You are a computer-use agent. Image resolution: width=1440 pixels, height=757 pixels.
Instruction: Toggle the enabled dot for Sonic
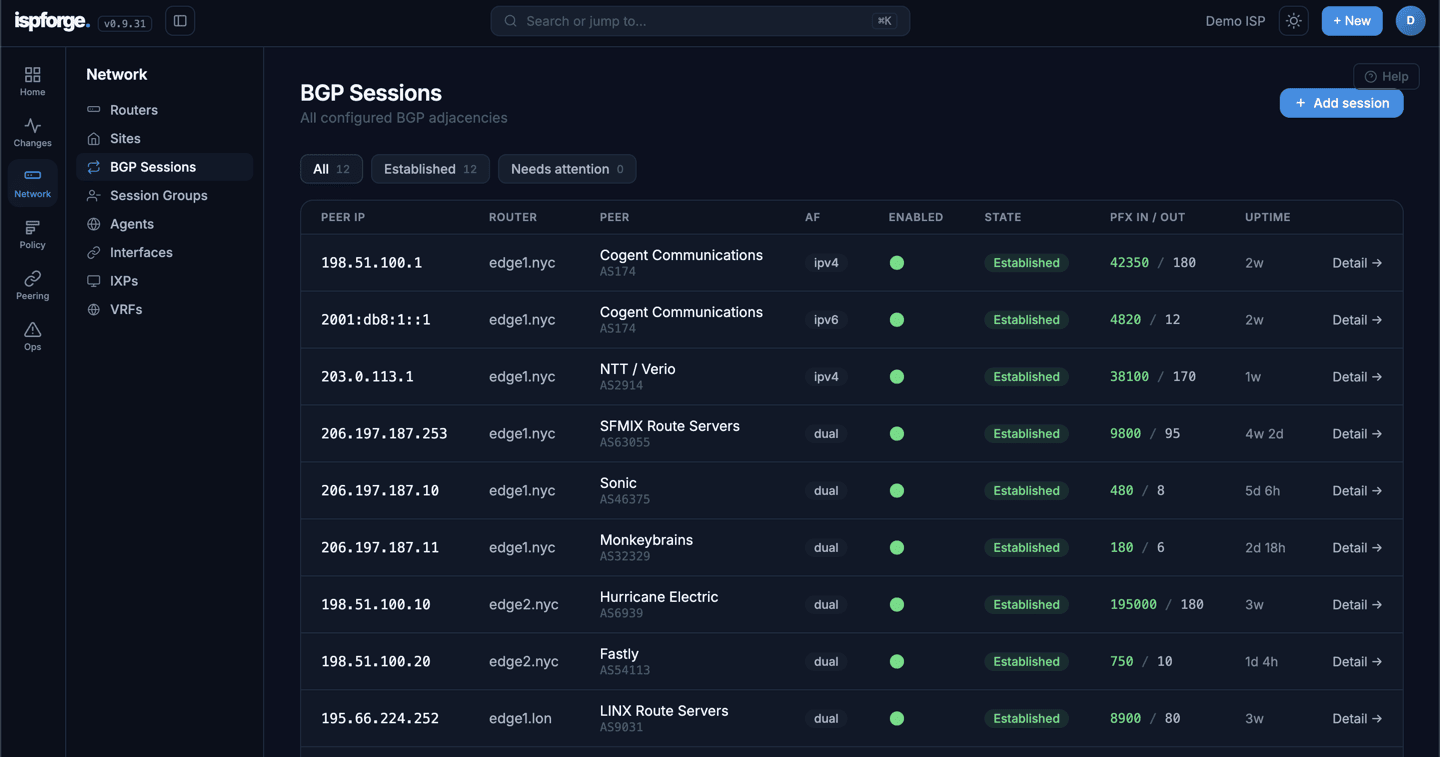coord(897,491)
